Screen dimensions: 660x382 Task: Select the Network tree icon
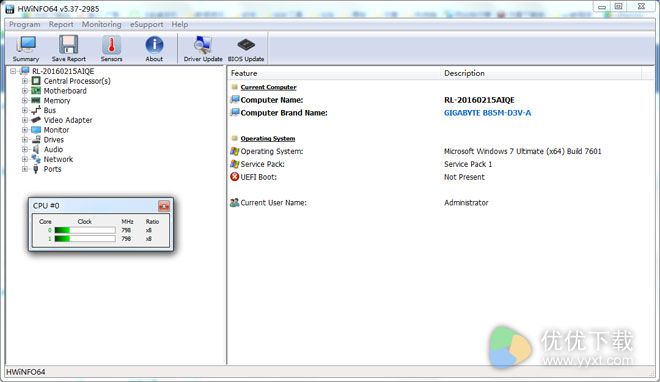click(x=36, y=159)
